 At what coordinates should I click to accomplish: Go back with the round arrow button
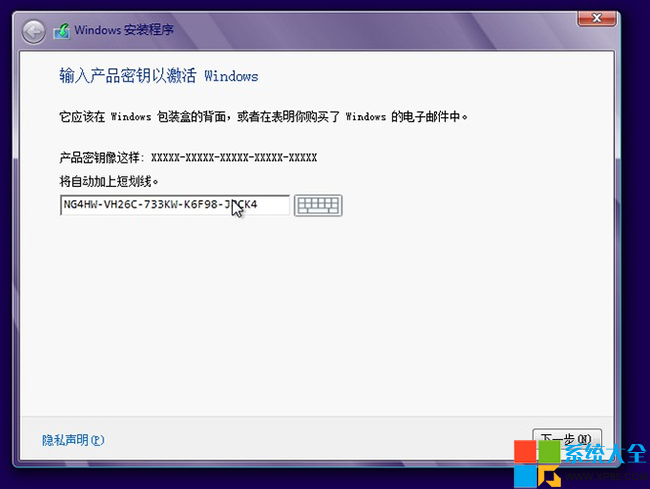click(34, 32)
